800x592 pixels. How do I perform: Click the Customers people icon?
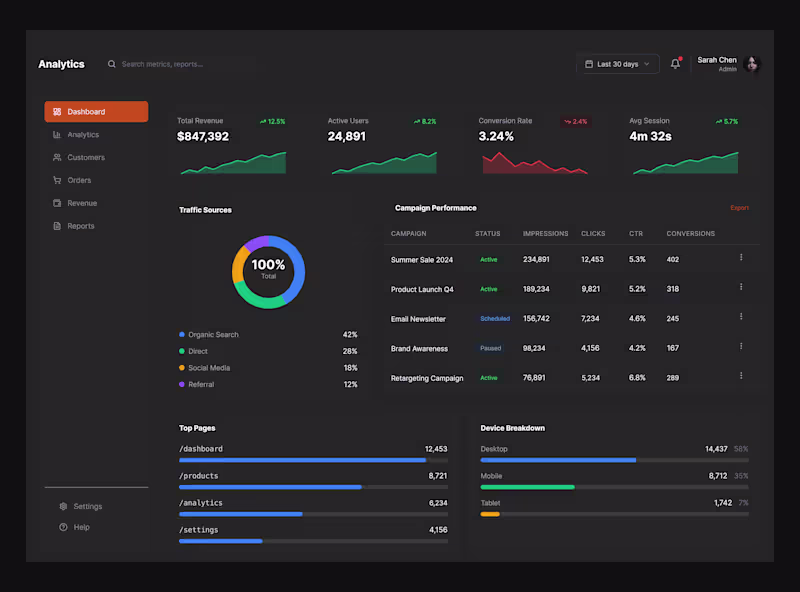click(x=57, y=157)
